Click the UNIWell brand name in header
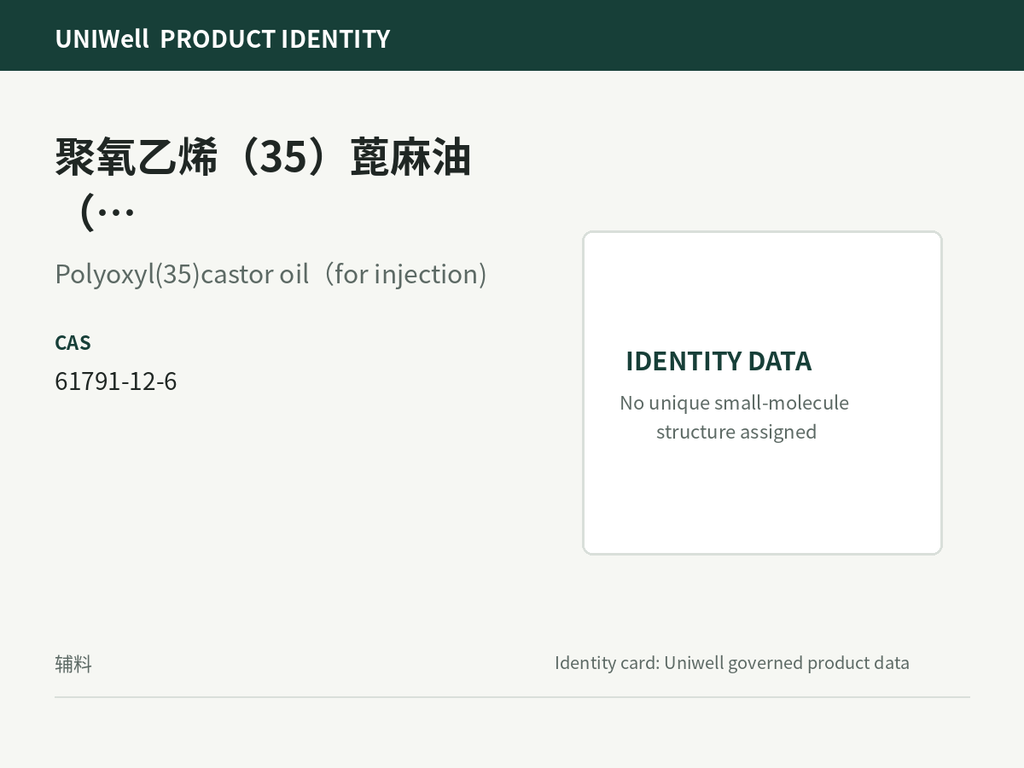 tap(102, 39)
